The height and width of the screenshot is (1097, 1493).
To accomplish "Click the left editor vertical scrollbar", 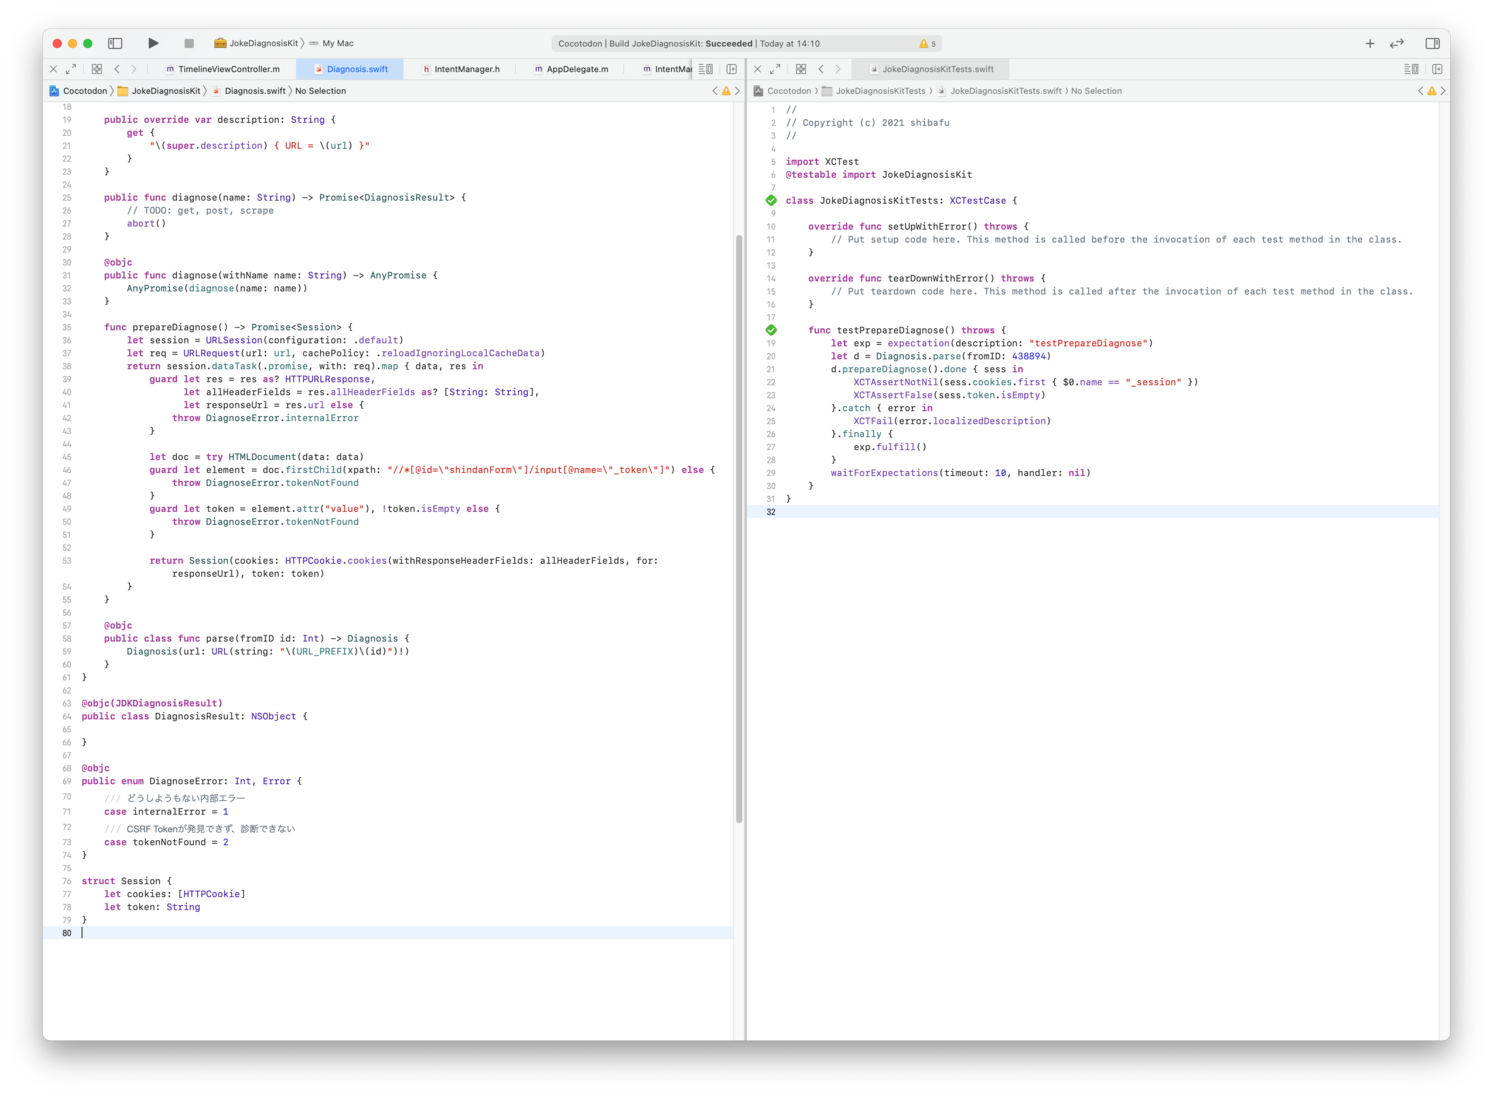I will [x=739, y=528].
